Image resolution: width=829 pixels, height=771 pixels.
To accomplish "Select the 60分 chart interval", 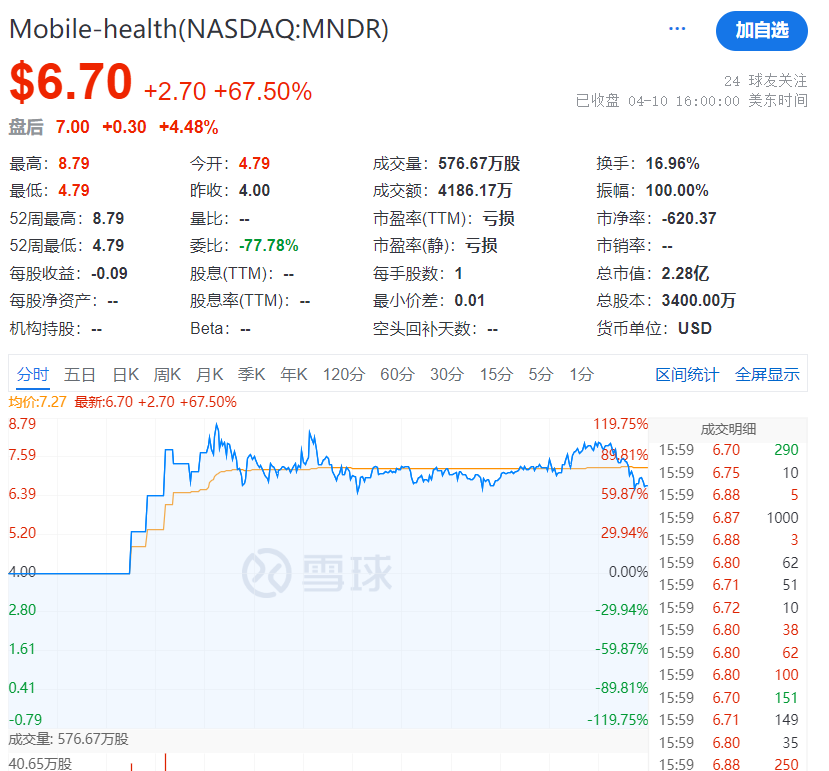I will (x=397, y=374).
